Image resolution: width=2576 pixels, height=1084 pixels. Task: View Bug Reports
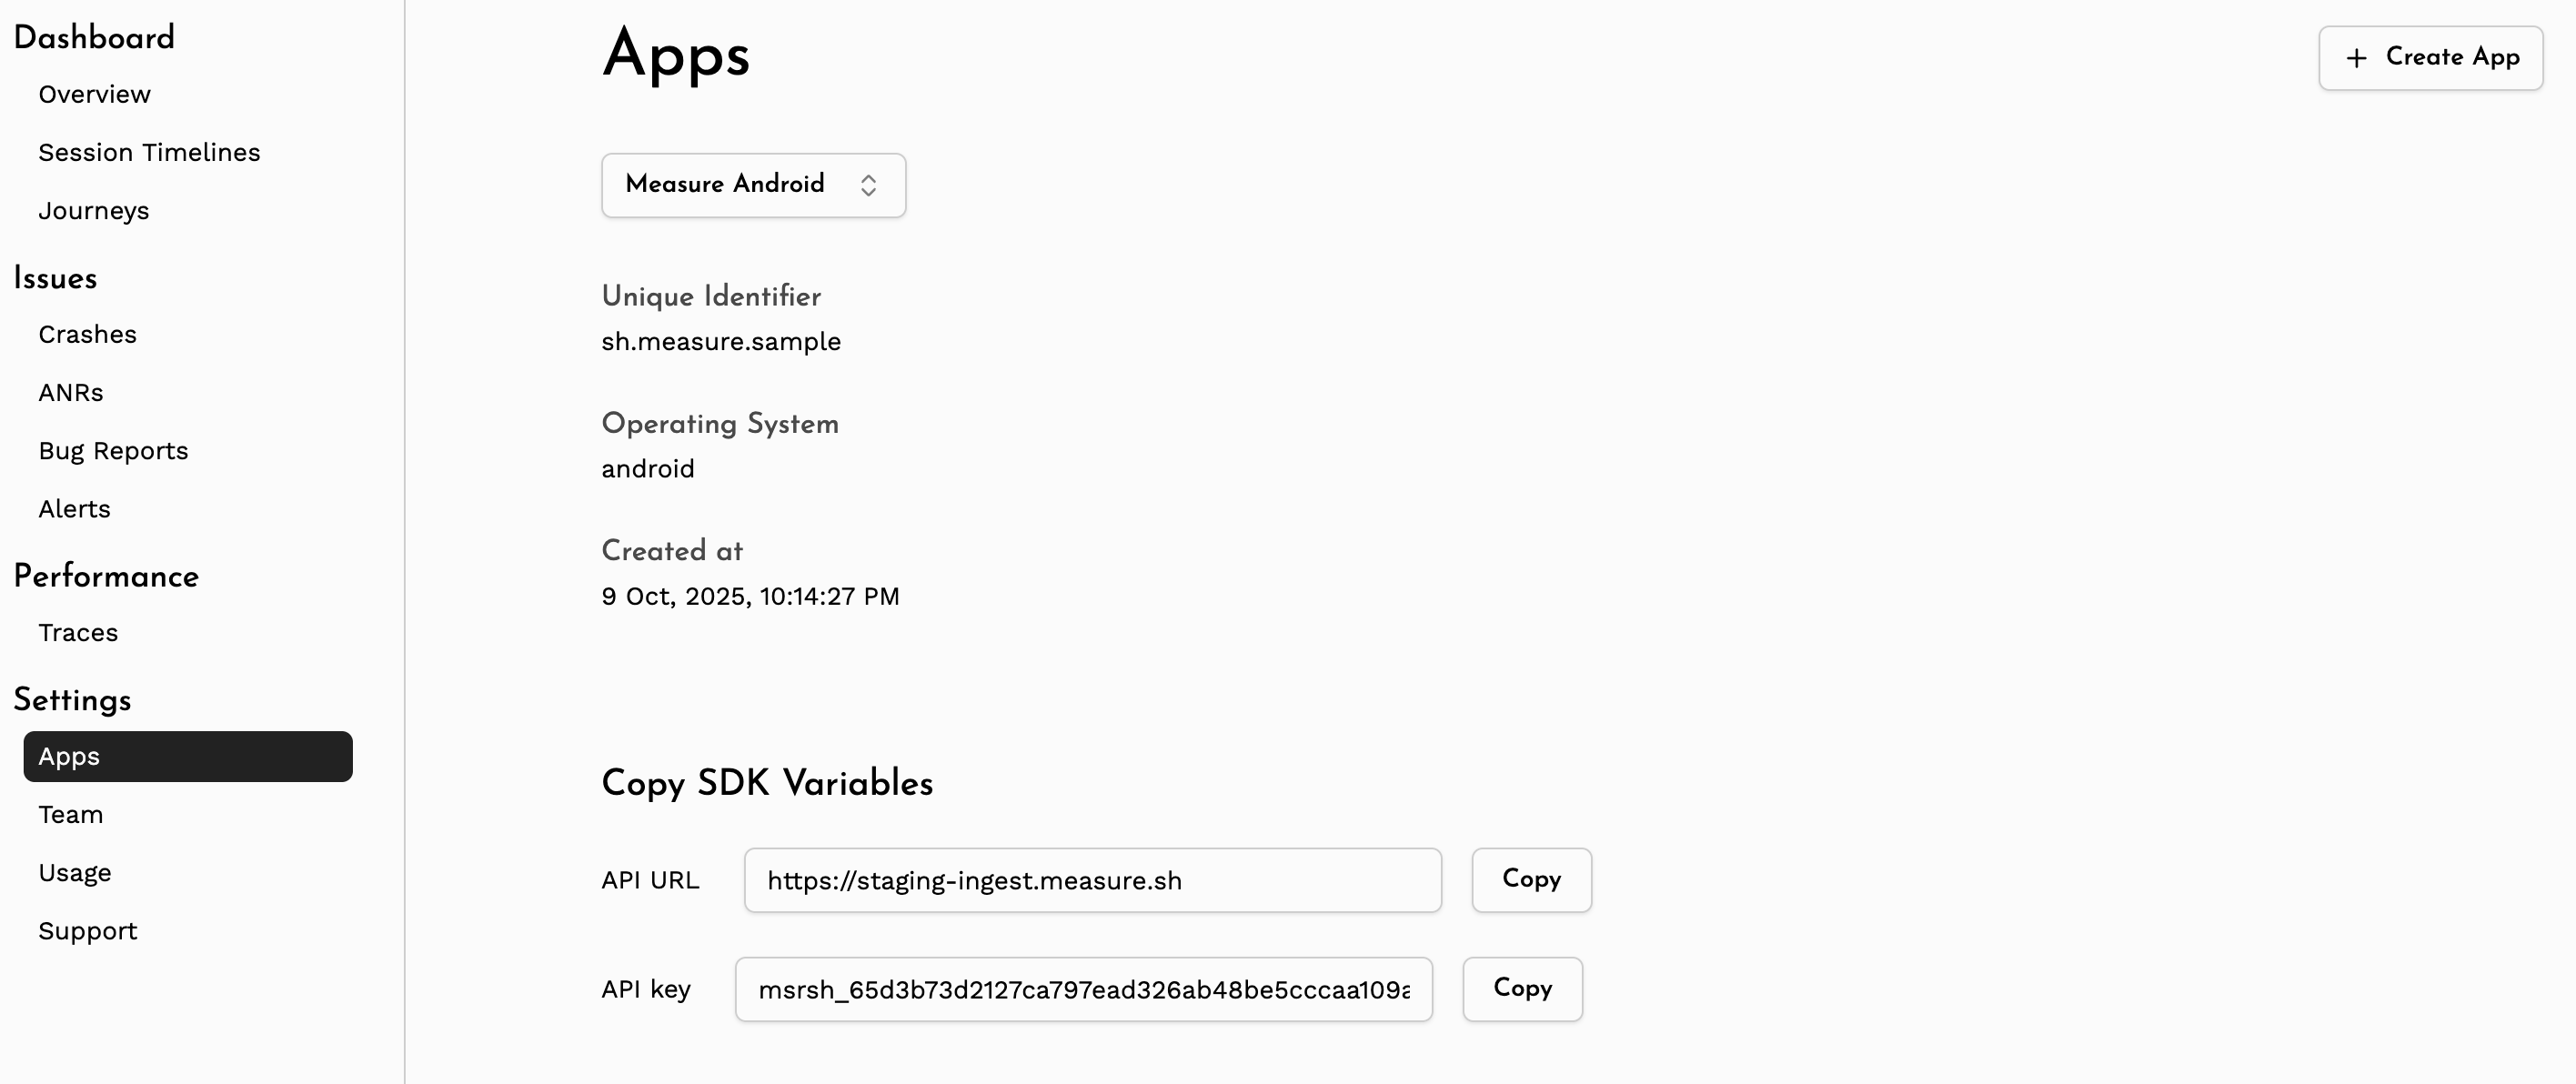pos(113,451)
